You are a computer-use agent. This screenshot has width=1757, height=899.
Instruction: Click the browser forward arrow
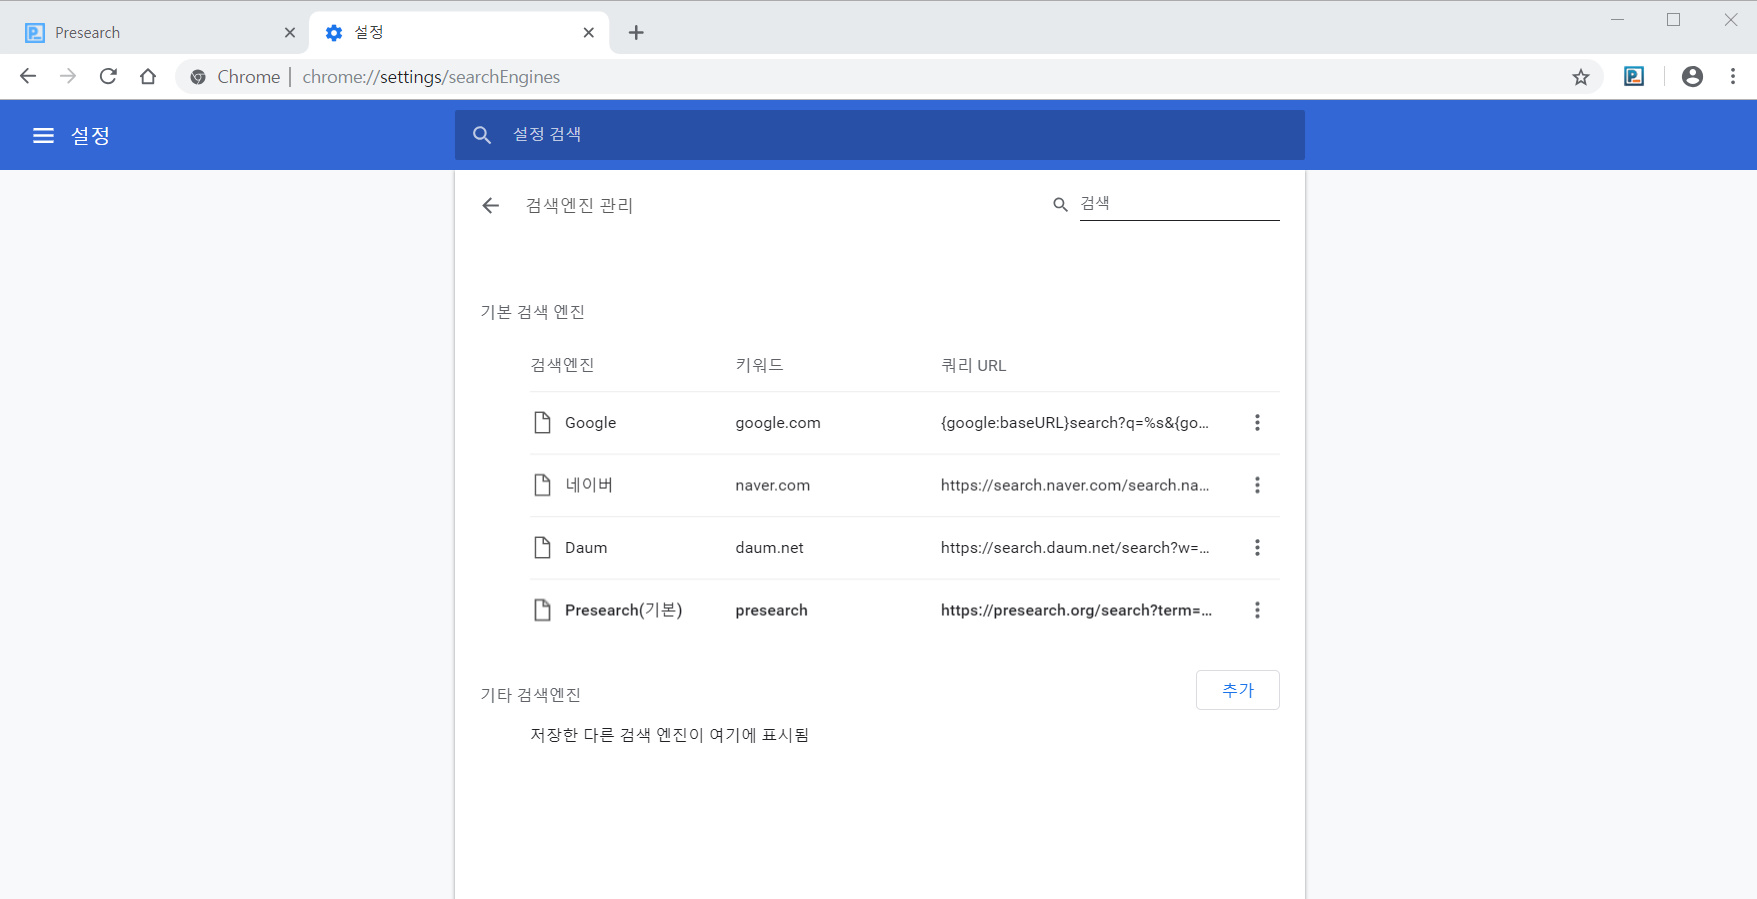[x=68, y=76]
